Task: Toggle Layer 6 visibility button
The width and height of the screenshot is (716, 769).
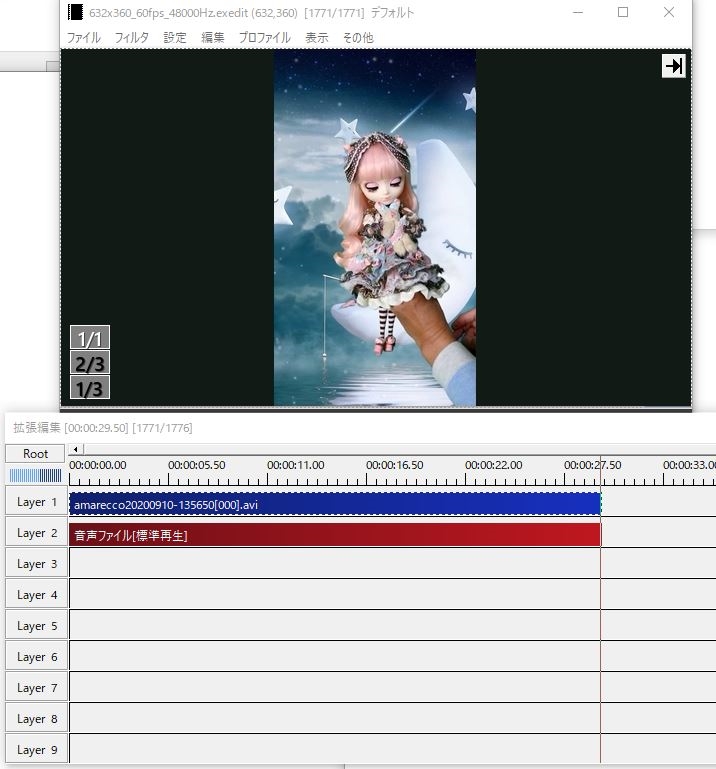Action: [x=37, y=657]
